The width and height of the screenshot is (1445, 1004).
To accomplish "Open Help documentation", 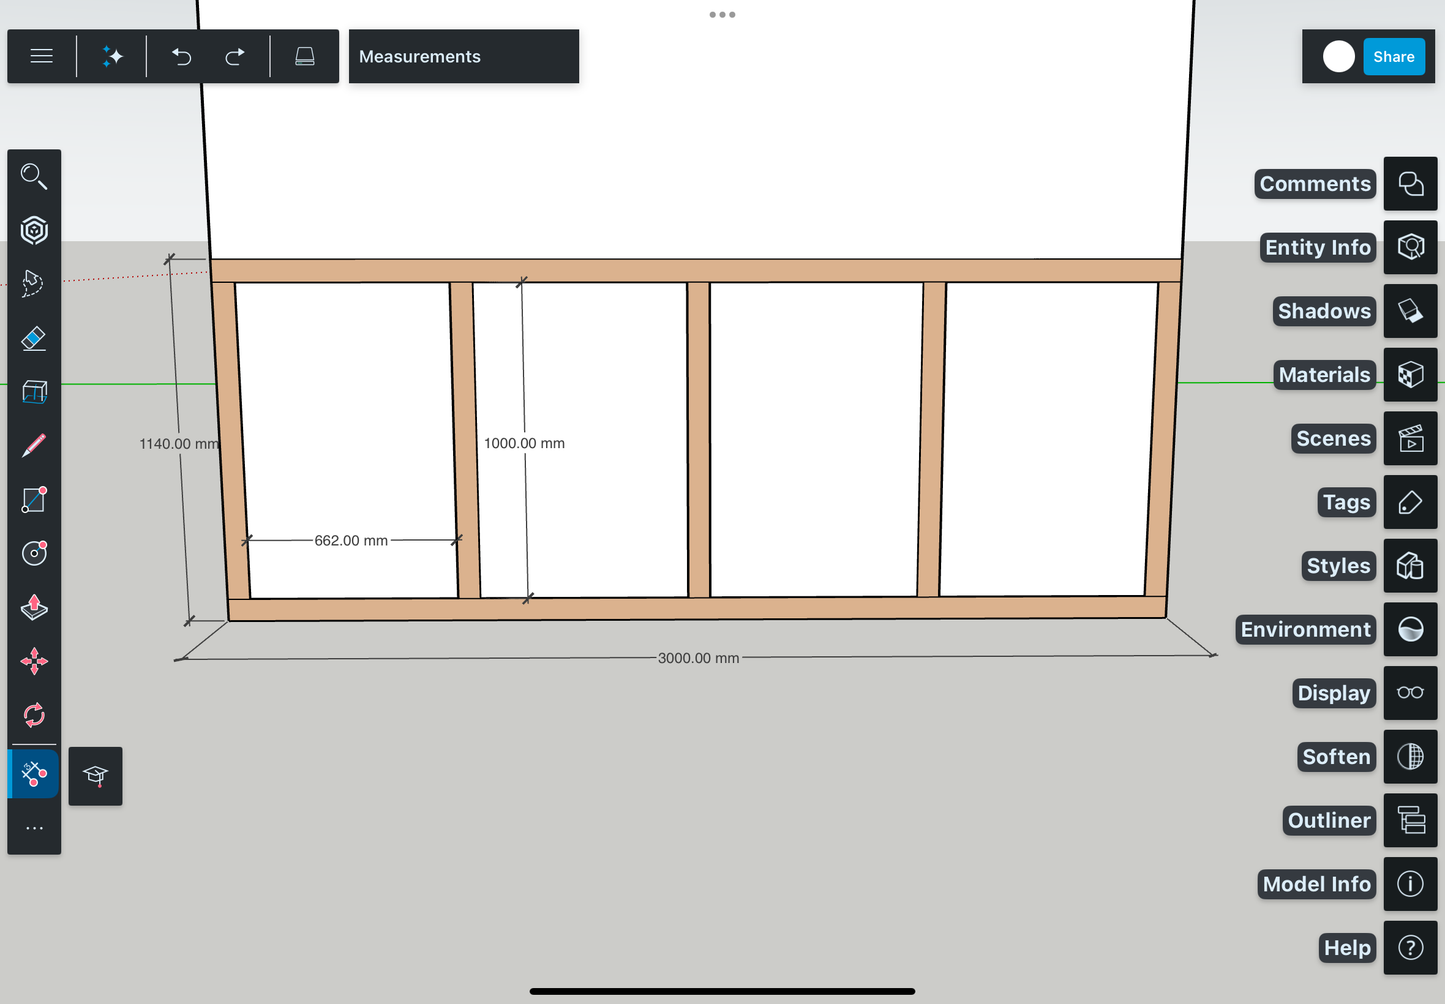I will click(x=1410, y=947).
